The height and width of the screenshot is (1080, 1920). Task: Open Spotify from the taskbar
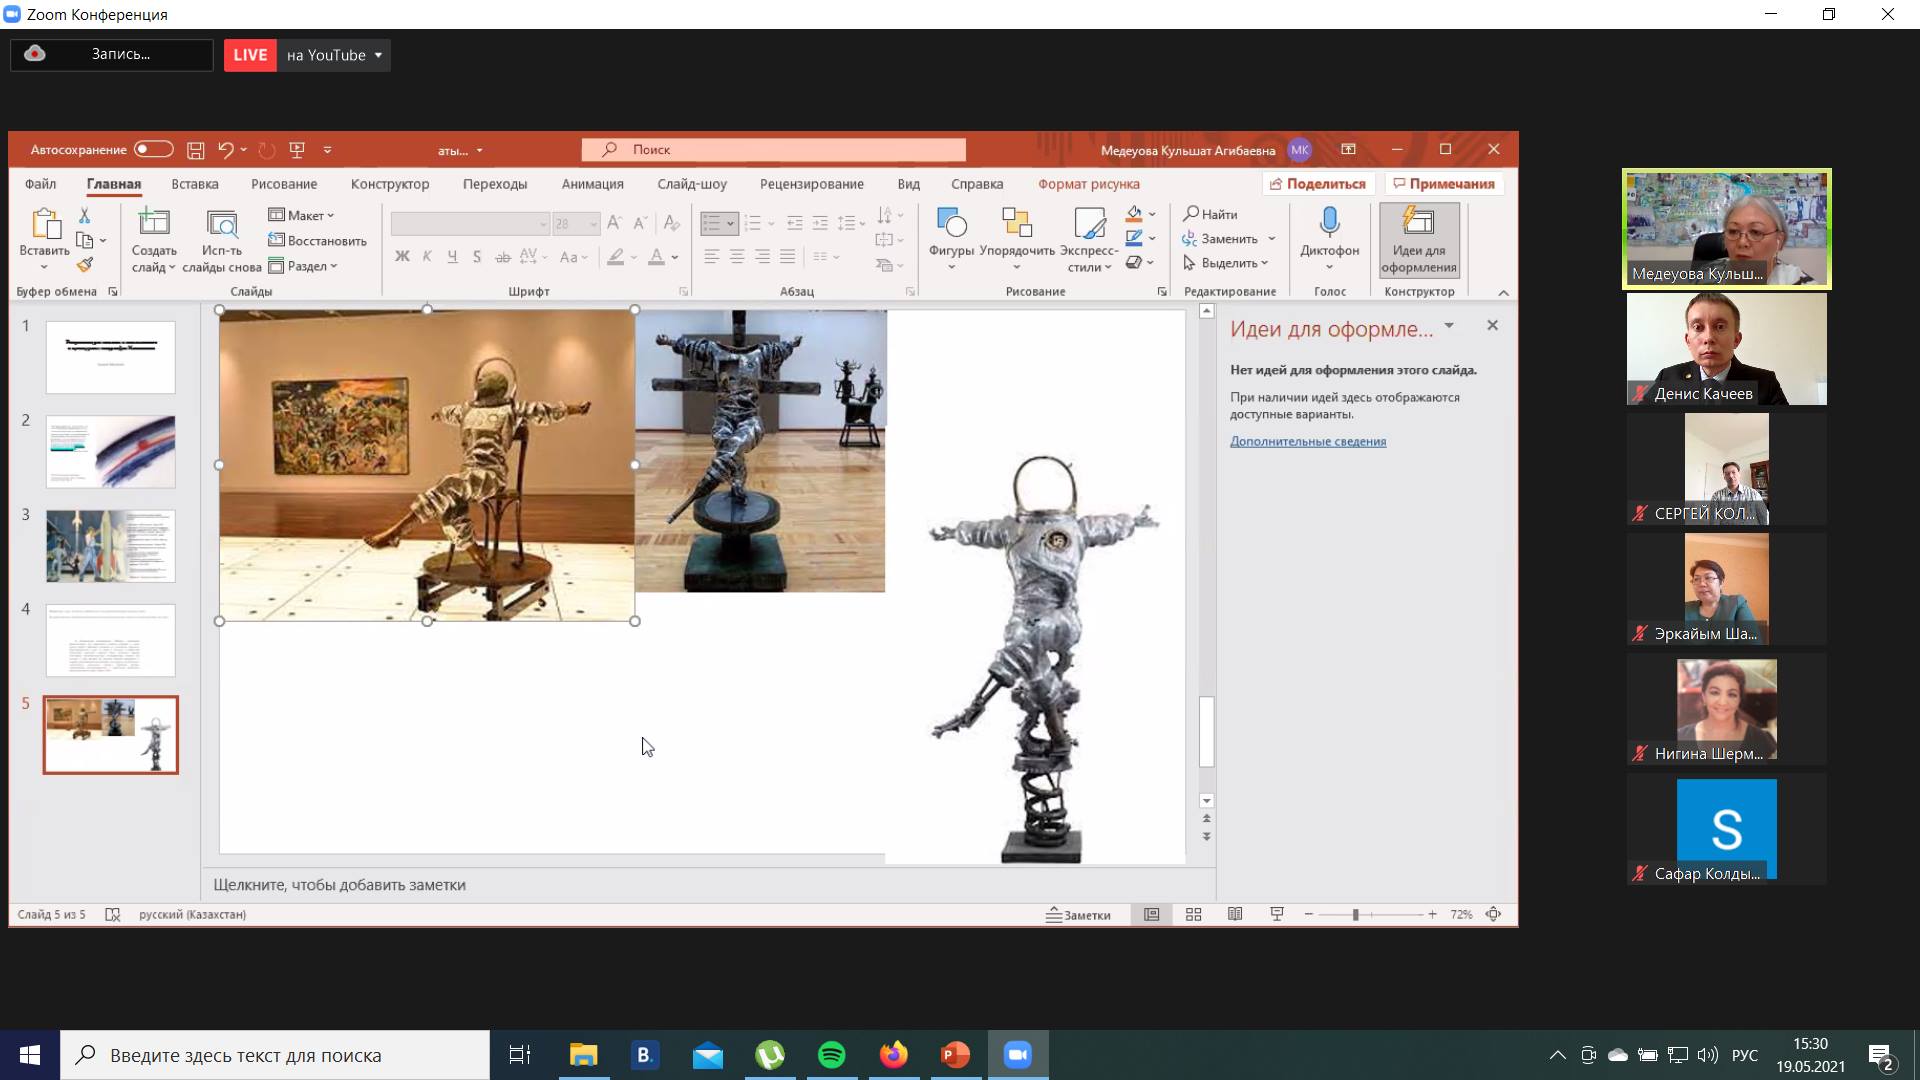(x=831, y=1055)
